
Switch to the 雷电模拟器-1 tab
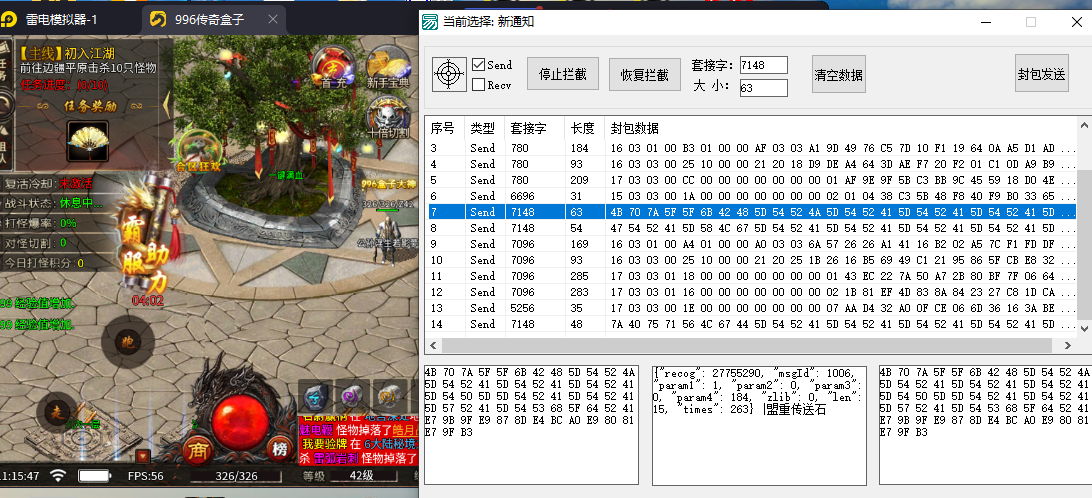pos(67,19)
